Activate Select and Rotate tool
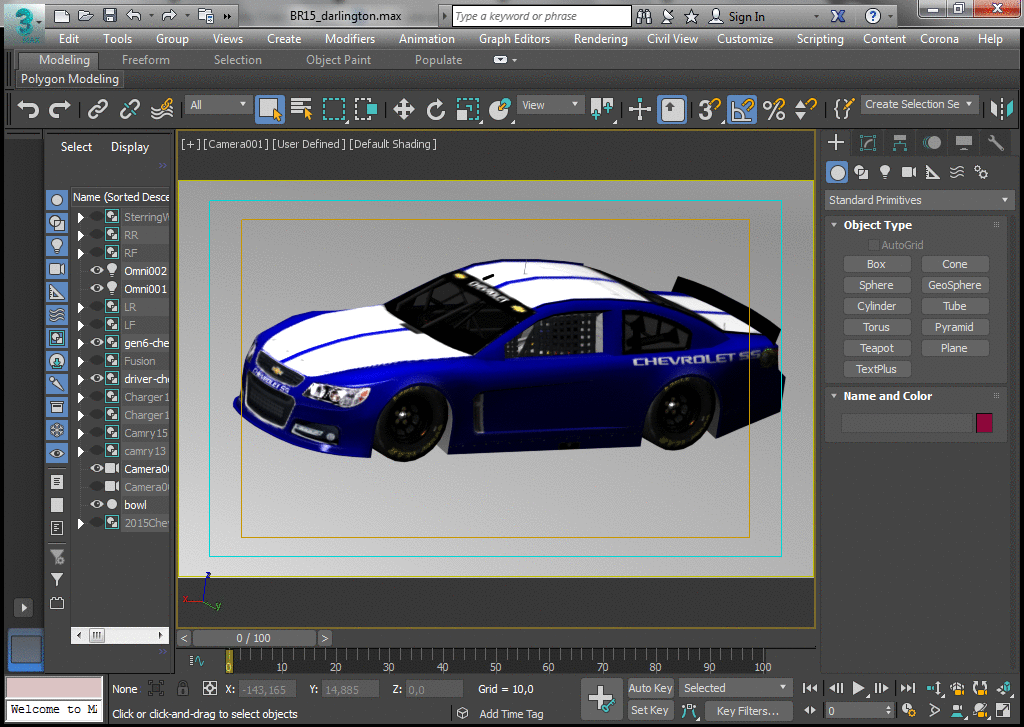The height and width of the screenshot is (727, 1024). [436, 108]
